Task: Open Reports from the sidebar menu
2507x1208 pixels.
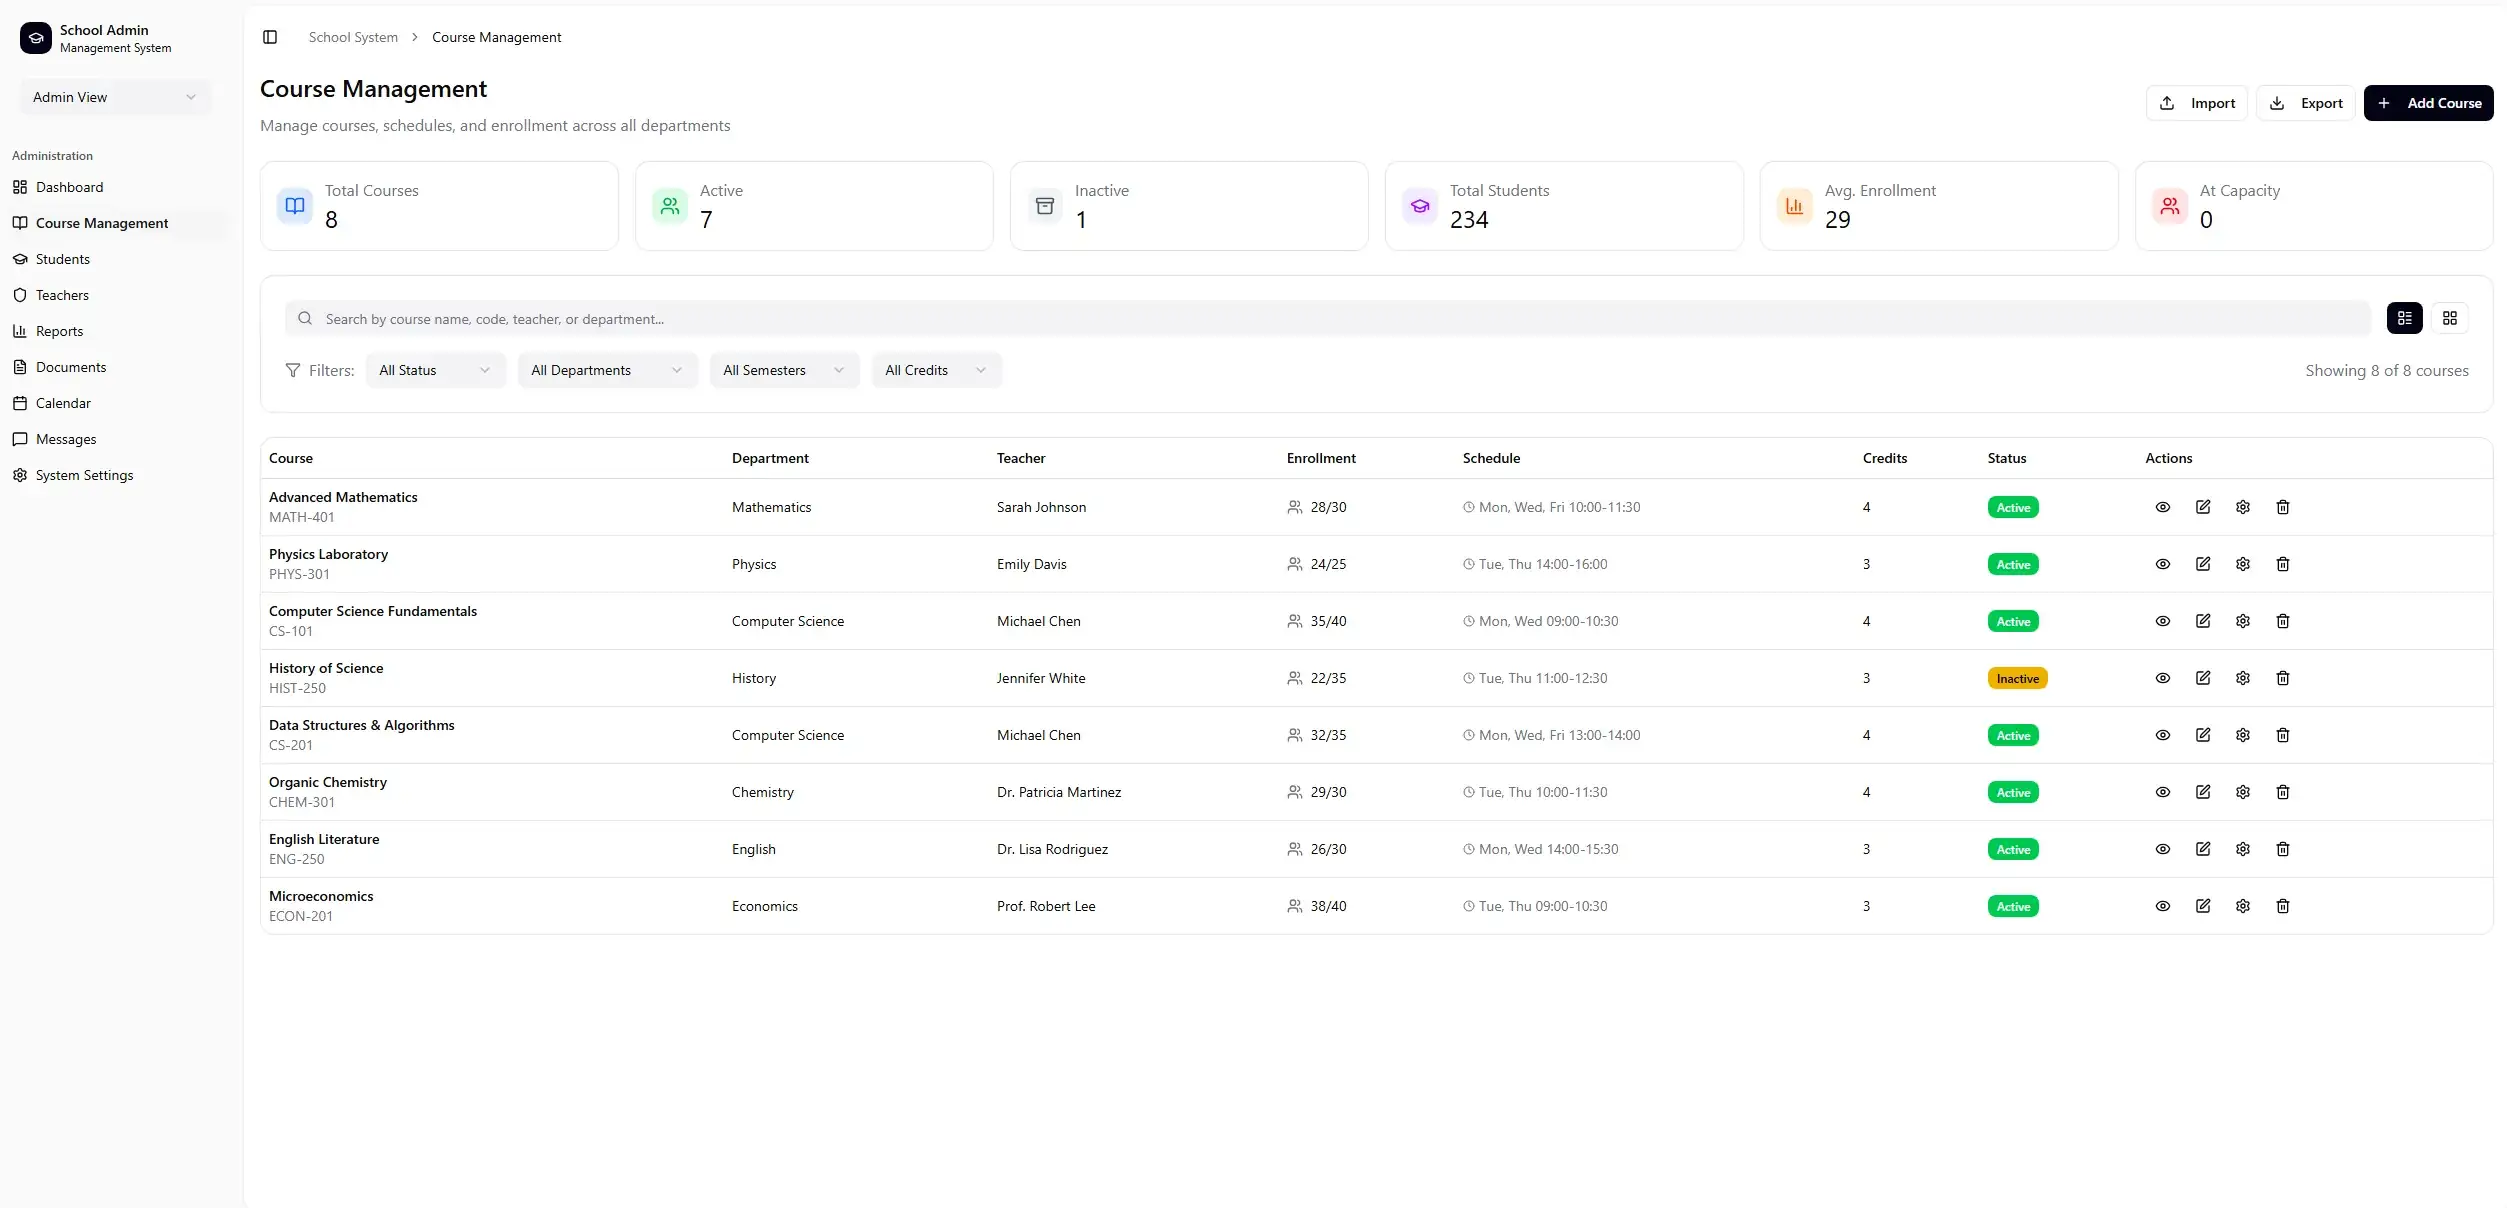Action: point(57,331)
